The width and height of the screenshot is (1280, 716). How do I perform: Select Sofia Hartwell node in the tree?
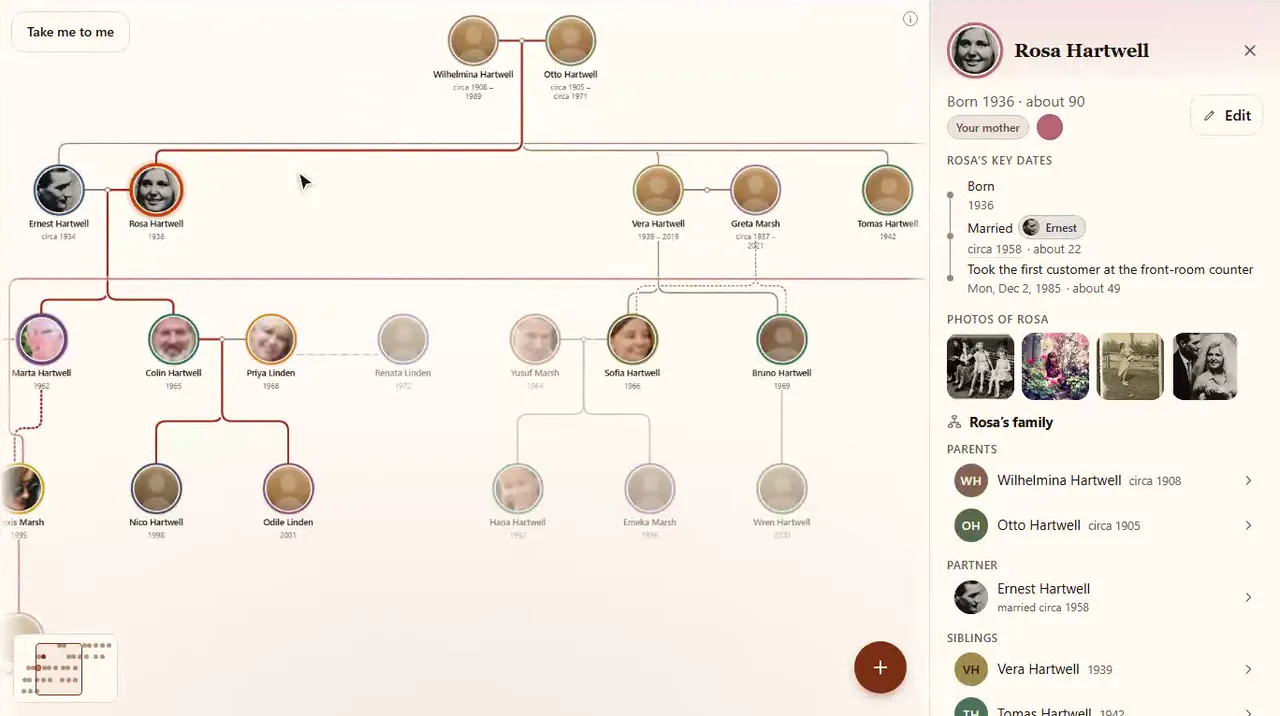pyautogui.click(x=632, y=339)
